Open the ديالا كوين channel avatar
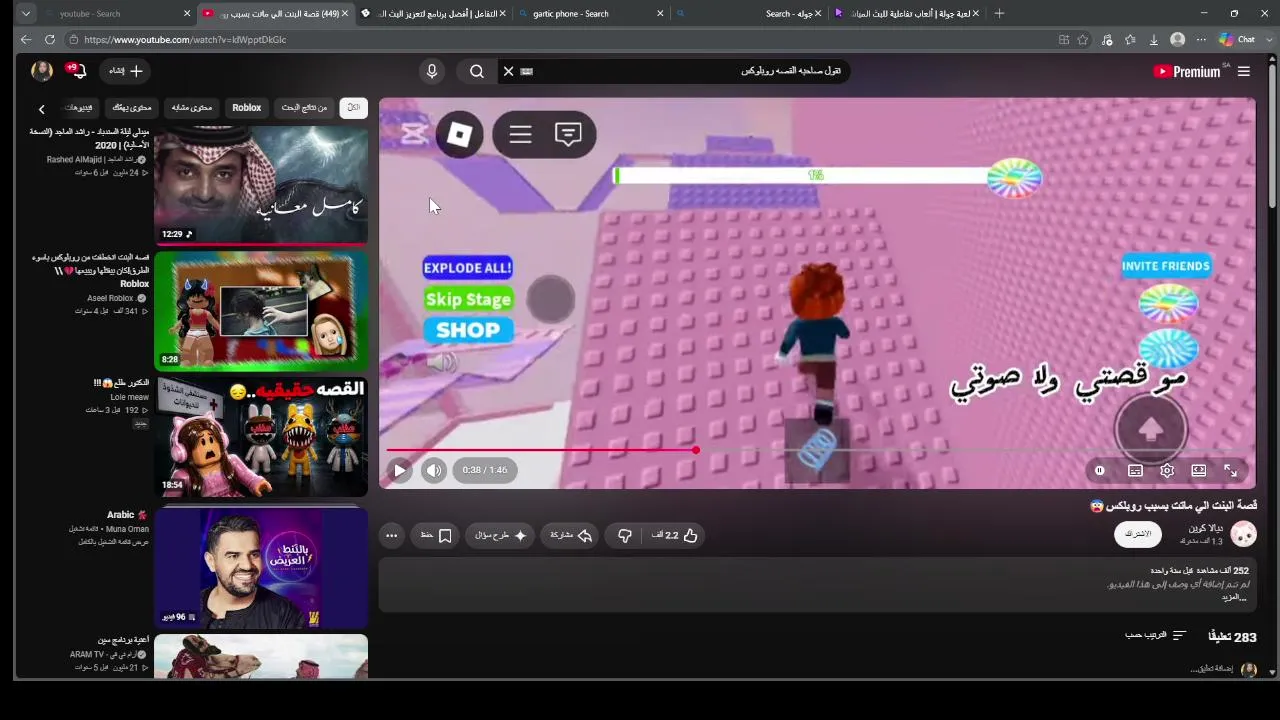This screenshot has width=1280, height=720. [1243, 534]
